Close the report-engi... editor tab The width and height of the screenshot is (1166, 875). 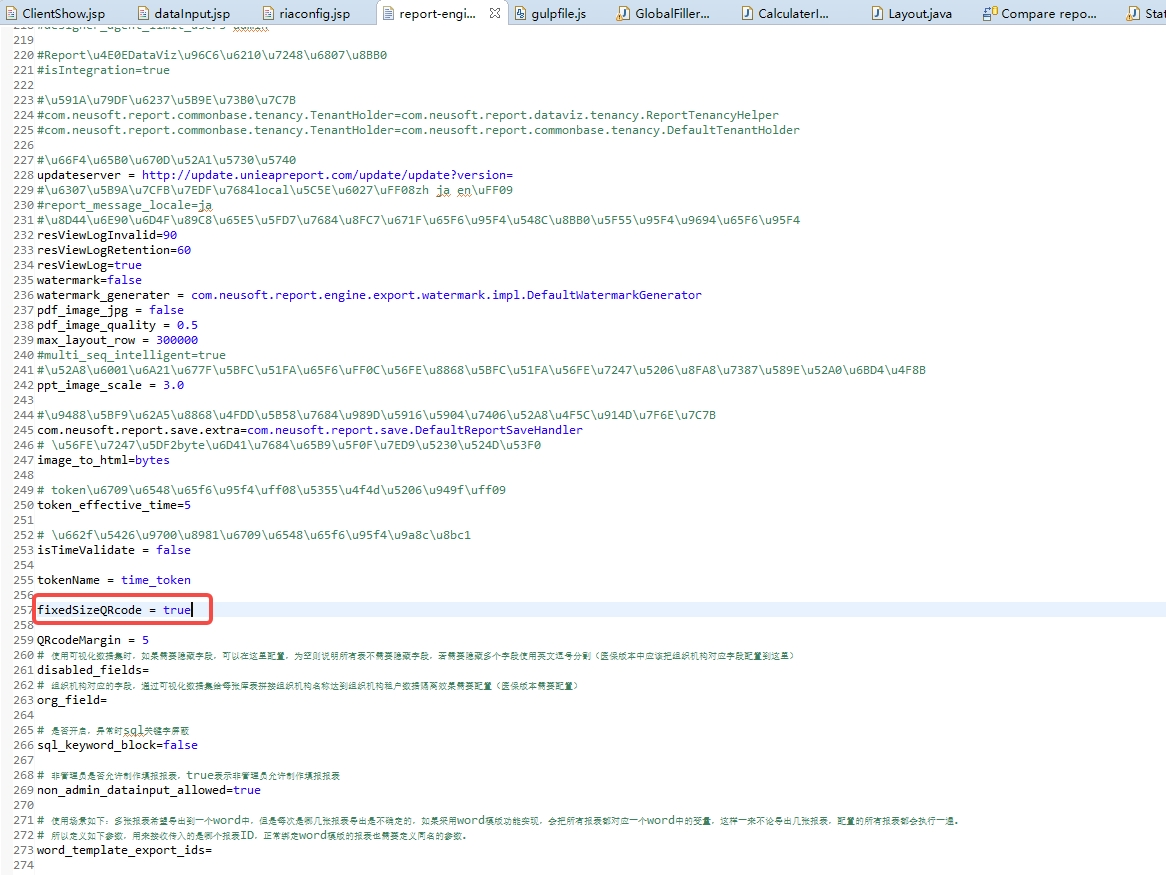[x=495, y=13]
